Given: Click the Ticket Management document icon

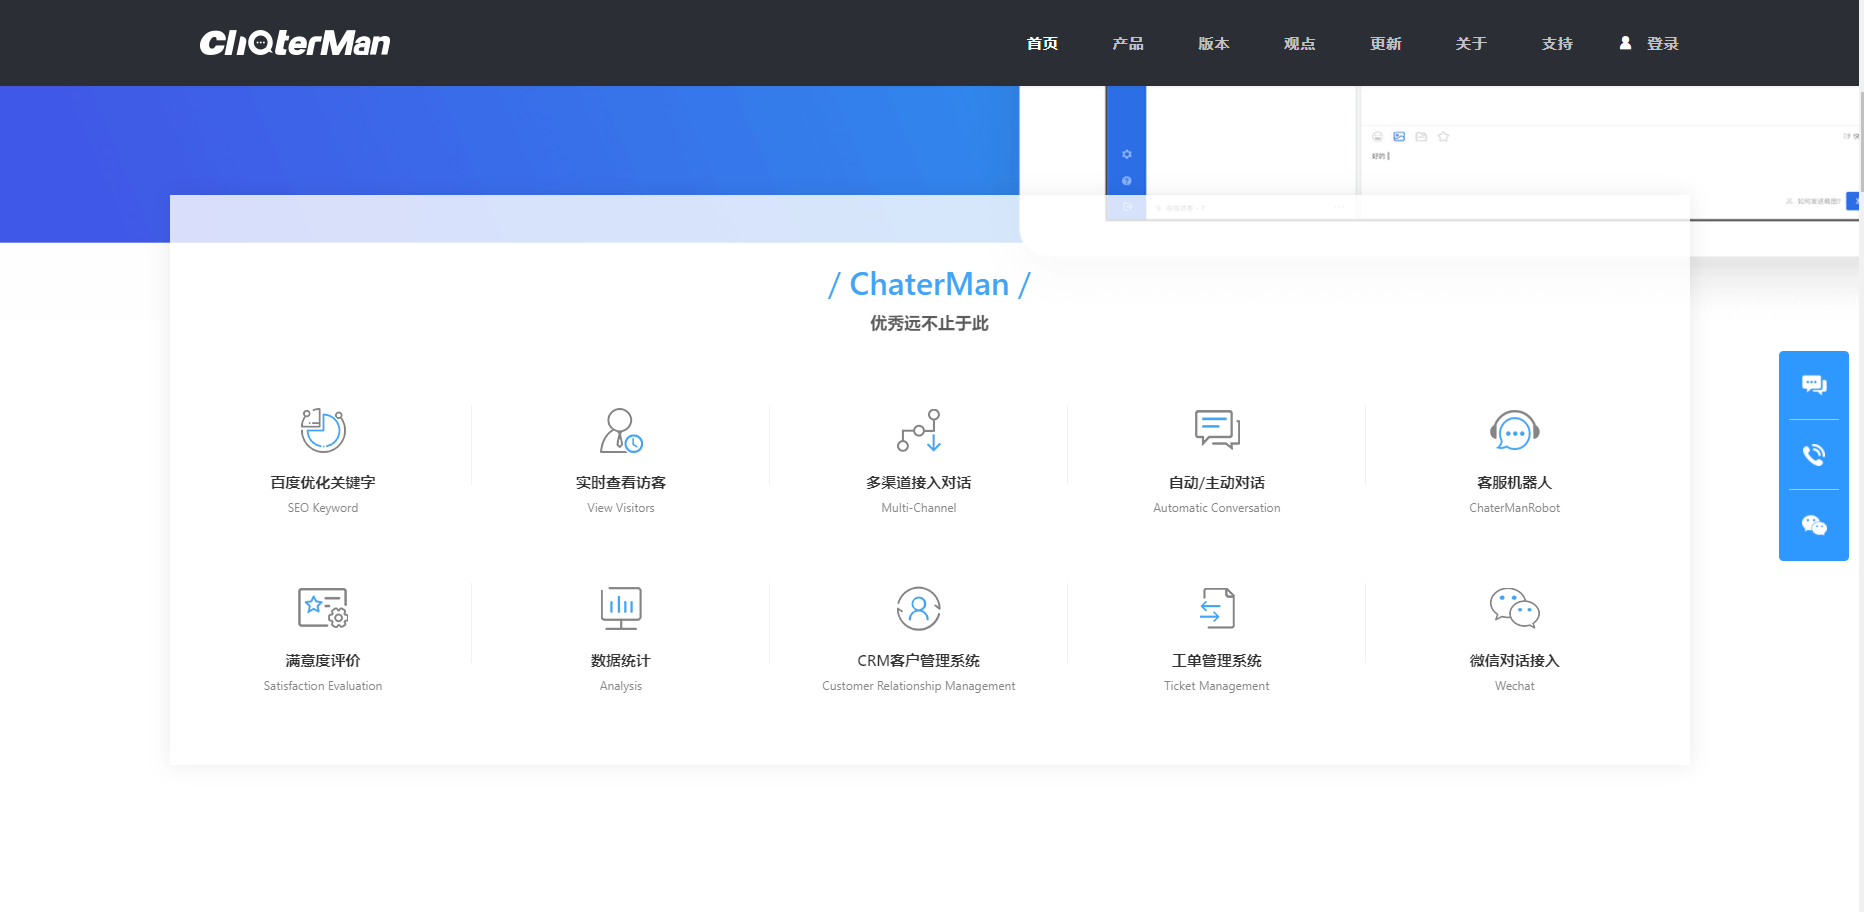Looking at the screenshot, I should pyautogui.click(x=1217, y=608).
